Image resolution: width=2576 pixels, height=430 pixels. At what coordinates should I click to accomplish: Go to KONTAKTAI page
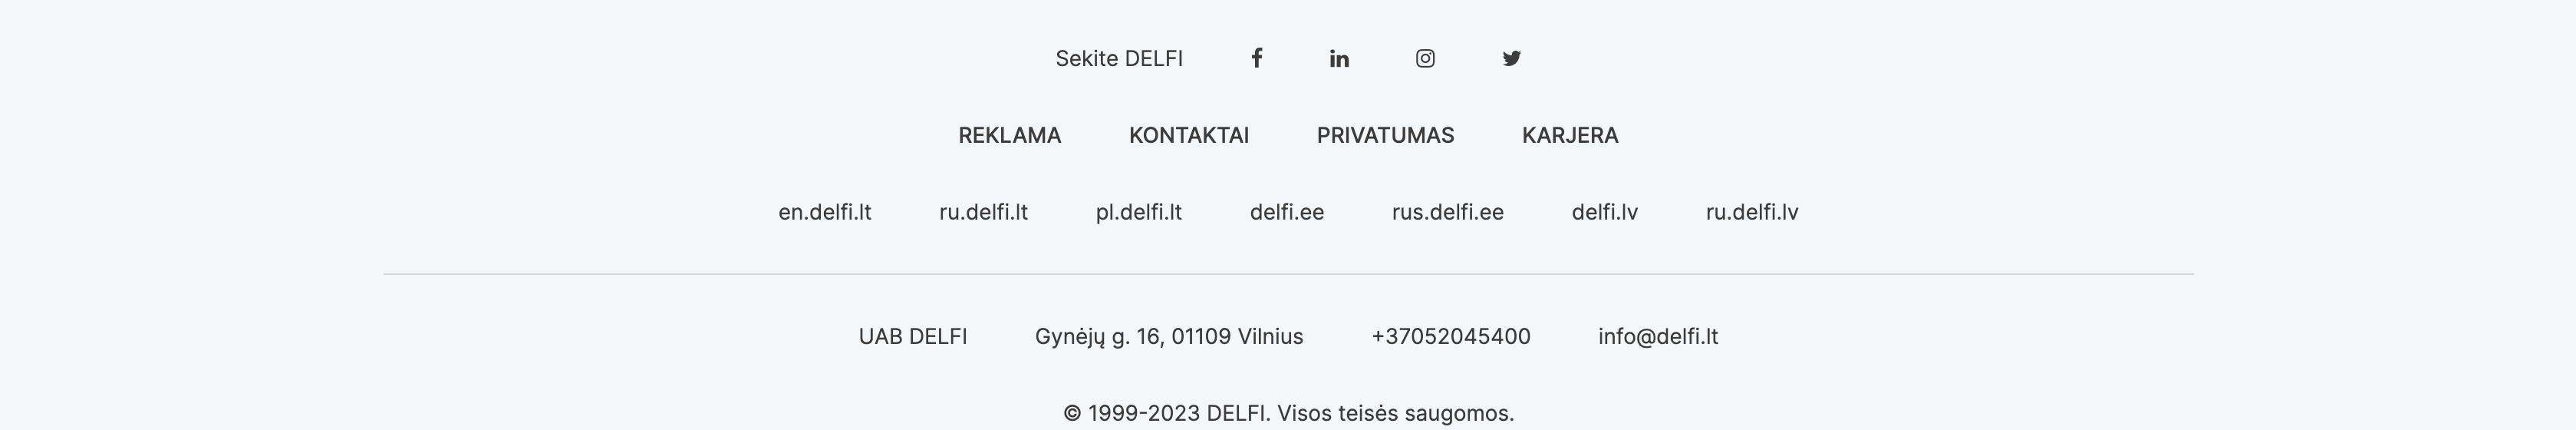point(1188,135)
